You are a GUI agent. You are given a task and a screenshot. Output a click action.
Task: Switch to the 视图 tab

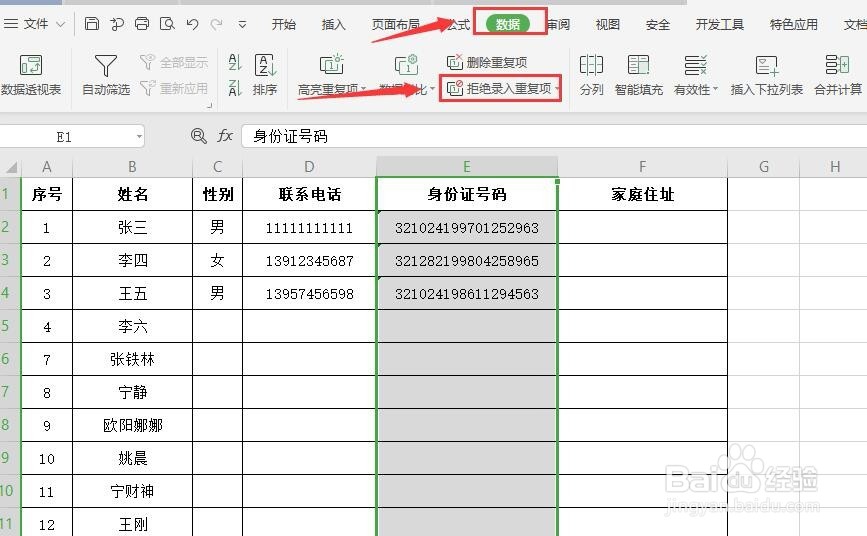[x=608, y=24]
